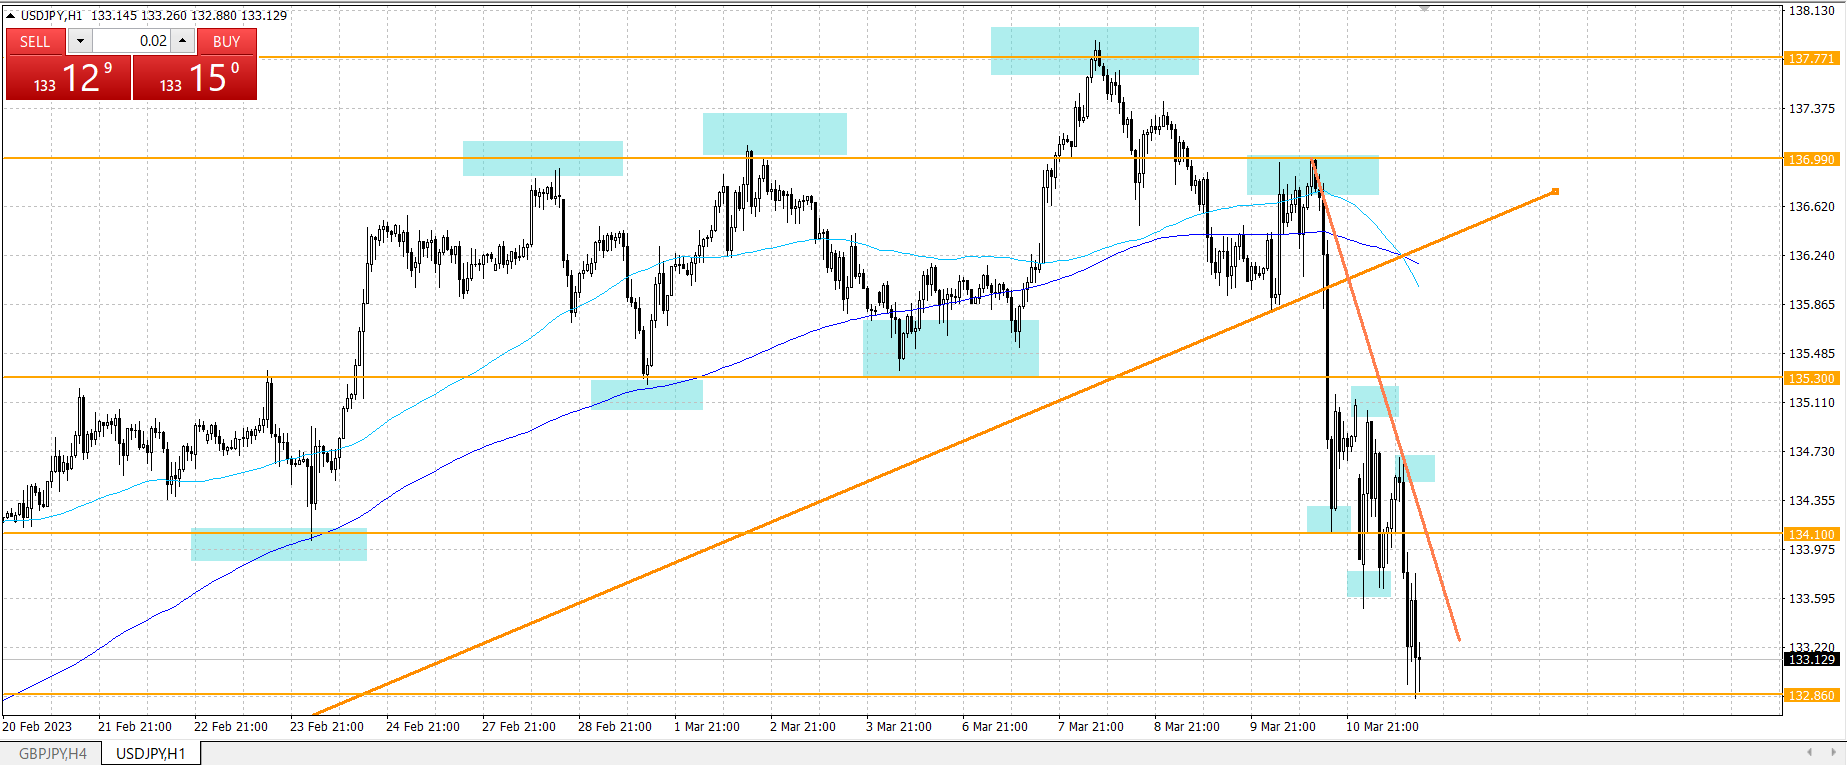Click the 7 Mar 21:00 time label
The width and height of the screenshot is (1847, 765).
(1091, 727)
